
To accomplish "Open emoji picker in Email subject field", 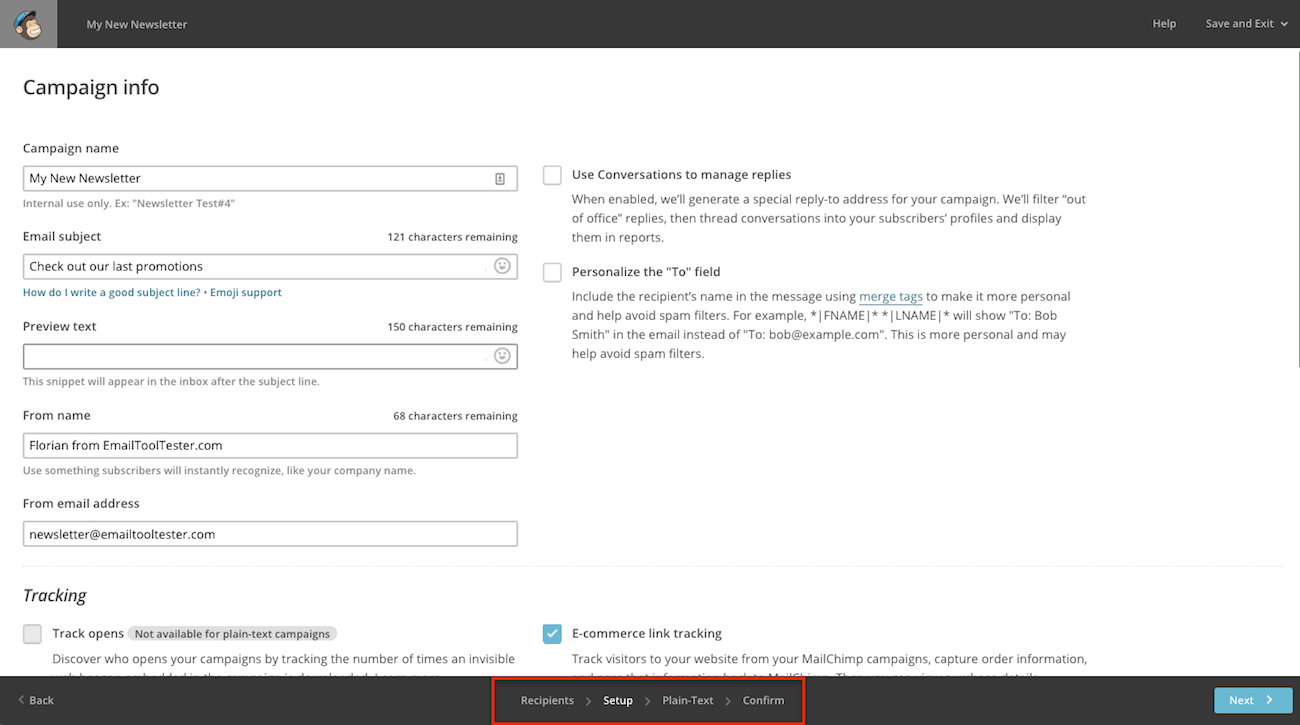I will coord(502,266).
